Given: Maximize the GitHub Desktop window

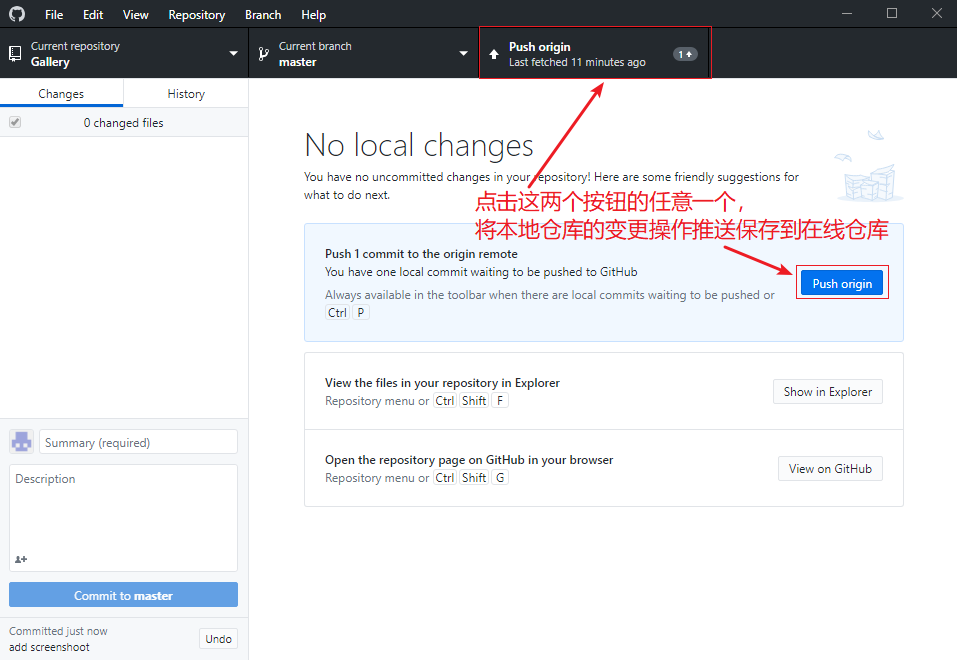Looking at the screenshot, I should coord(892,13).
